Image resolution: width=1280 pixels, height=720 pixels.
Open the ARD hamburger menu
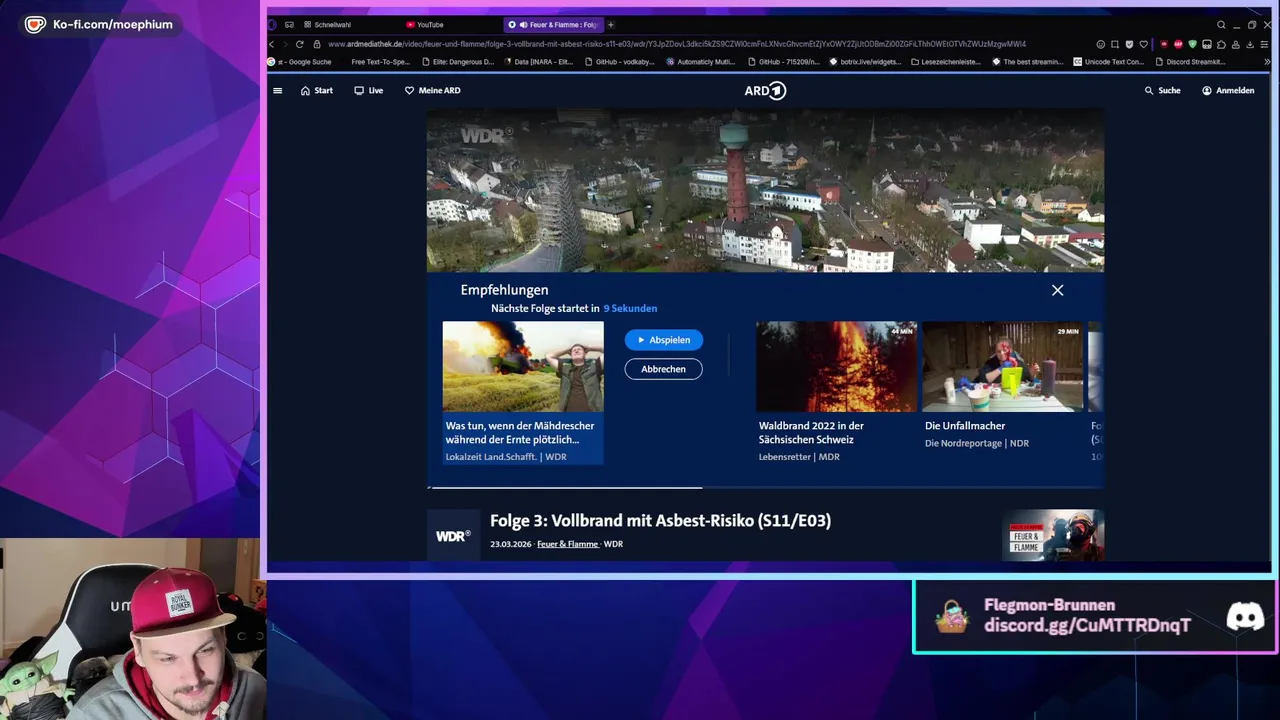pyautogui.click(x=277, y=90)
